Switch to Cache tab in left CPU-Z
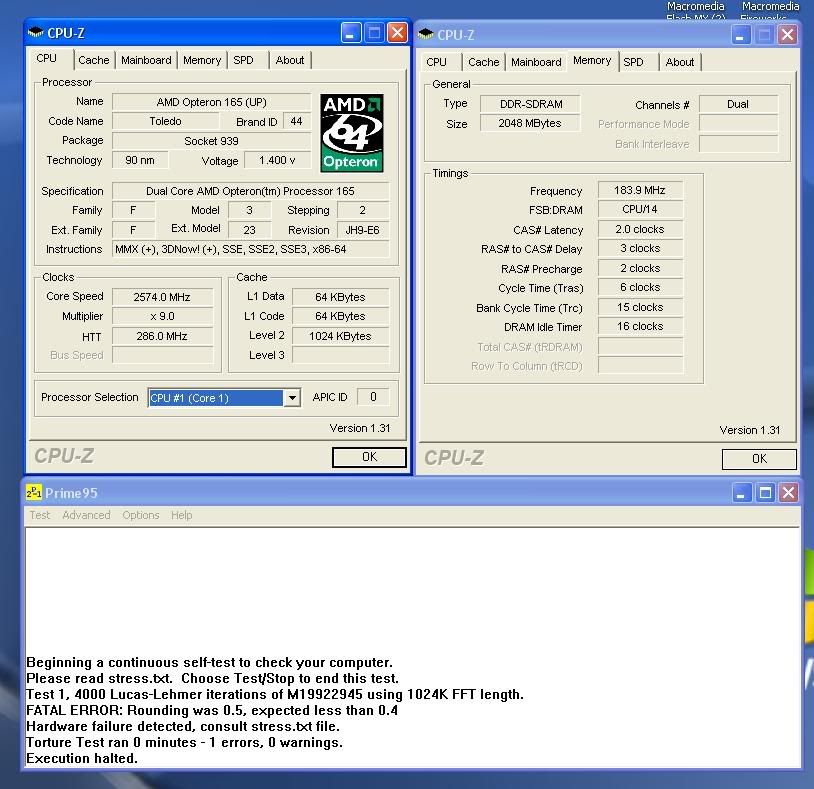 tap(93, 60)
